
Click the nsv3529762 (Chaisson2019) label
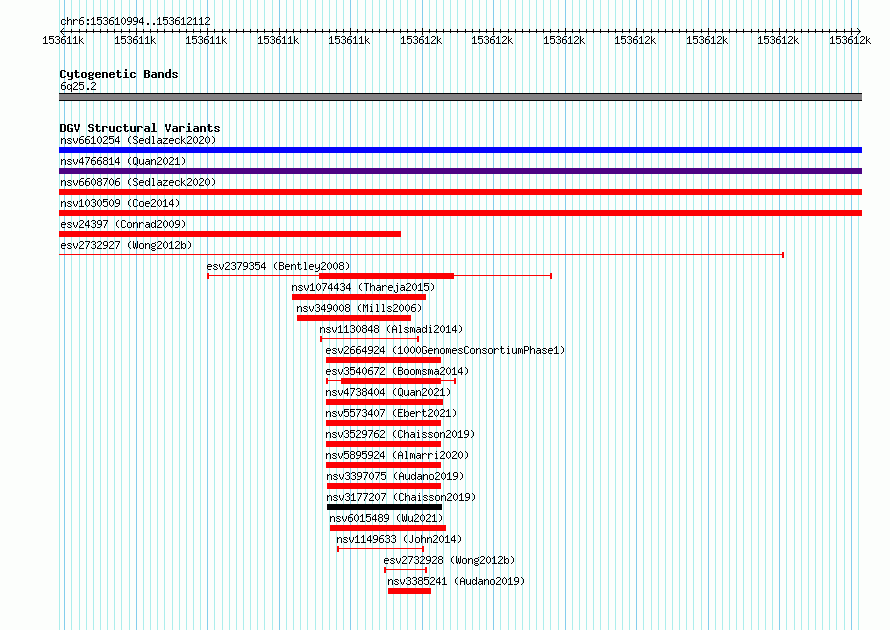pos(400,434)
